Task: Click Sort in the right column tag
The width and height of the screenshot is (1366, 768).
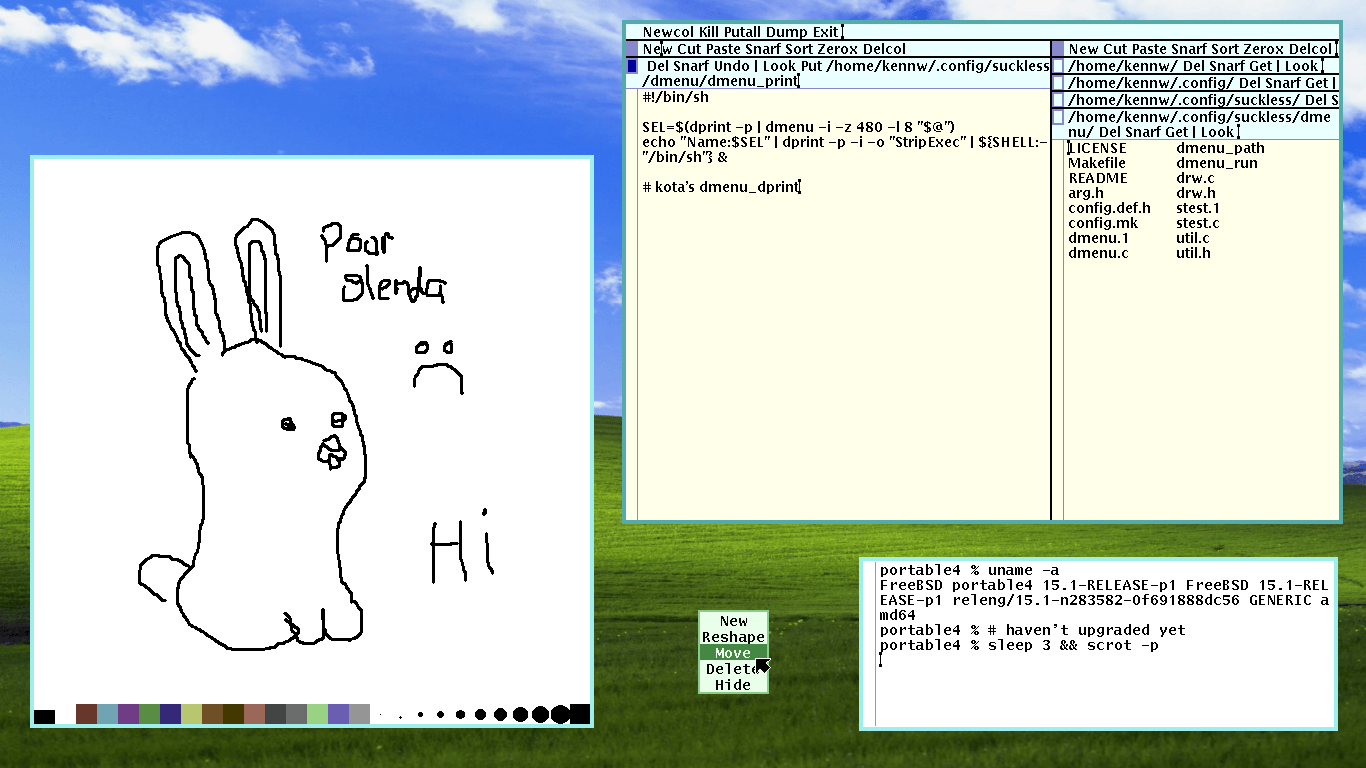Action: pyautogui.click(x=1226, y=49)
